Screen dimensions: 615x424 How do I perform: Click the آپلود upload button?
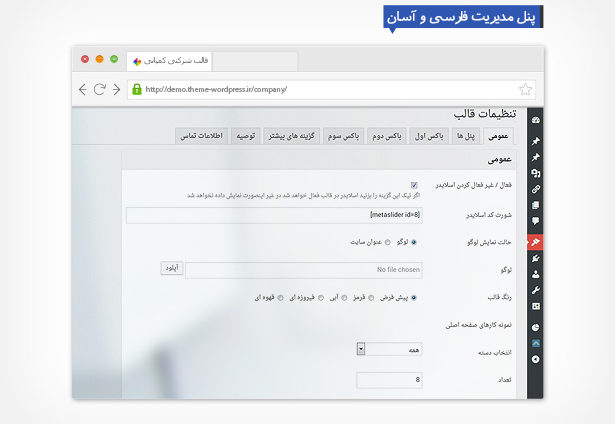click(171, 268)
